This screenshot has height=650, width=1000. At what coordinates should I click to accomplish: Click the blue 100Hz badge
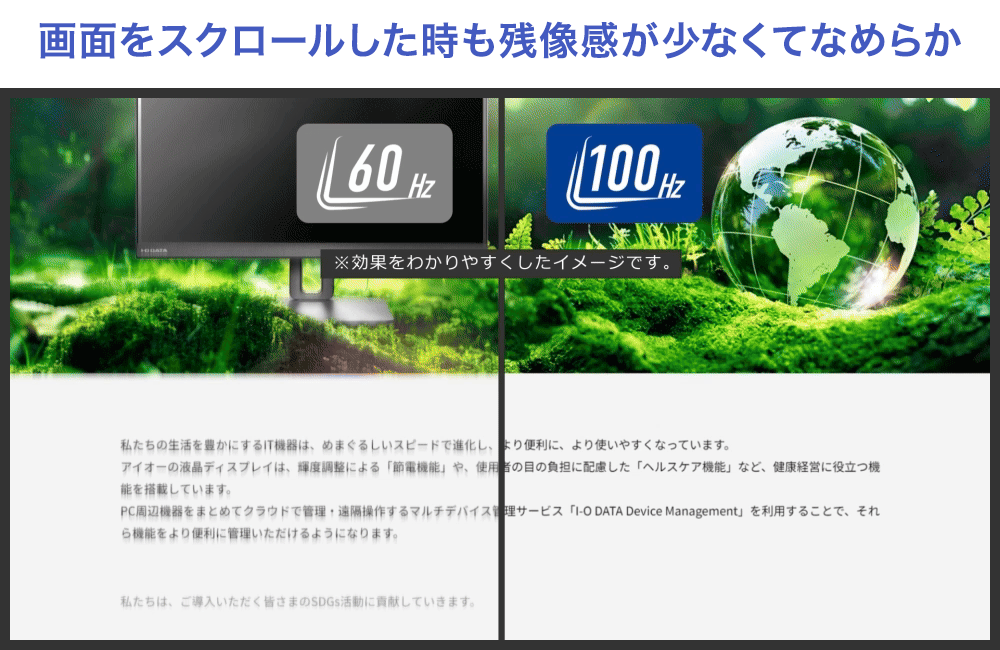tap(624, 173)
